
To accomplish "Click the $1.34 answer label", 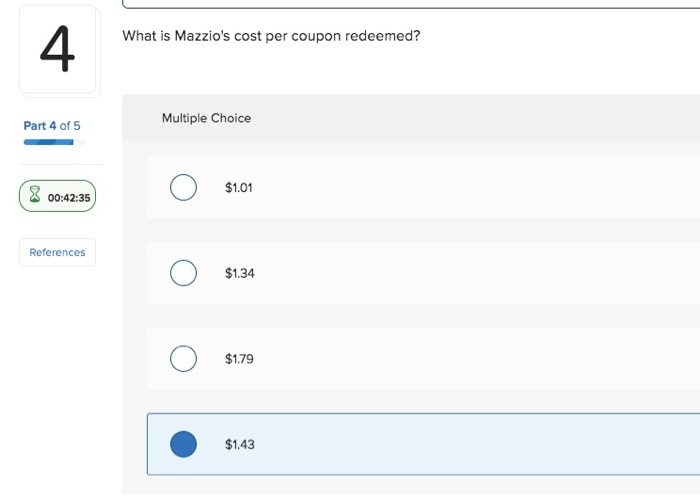I will pos(240,273).
